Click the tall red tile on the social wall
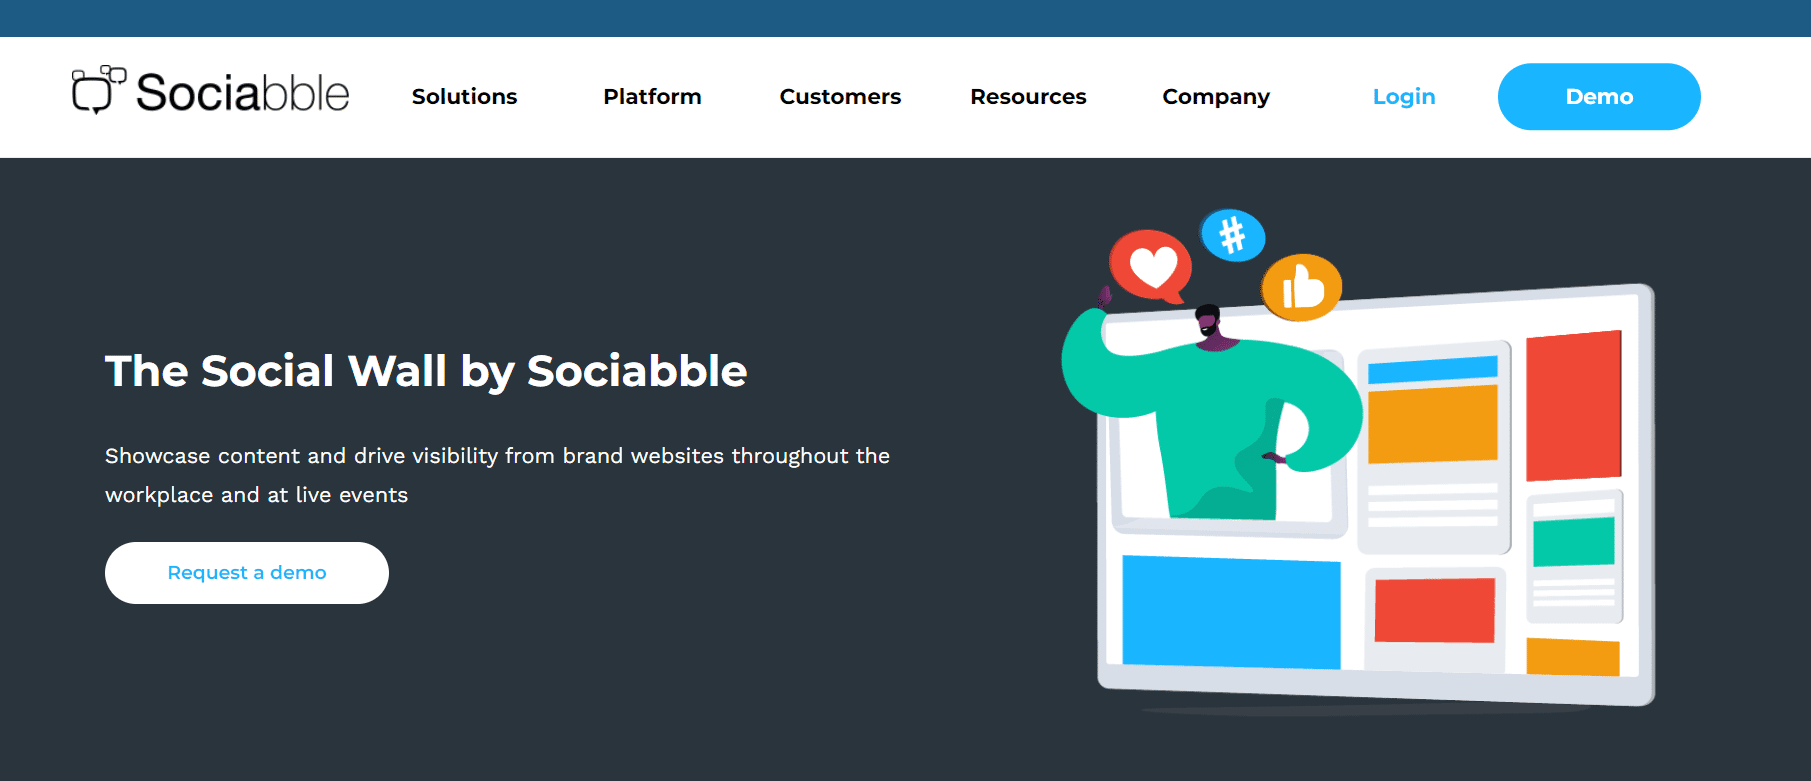This screenshot has height=781, width=1811. coord(1573,405)
